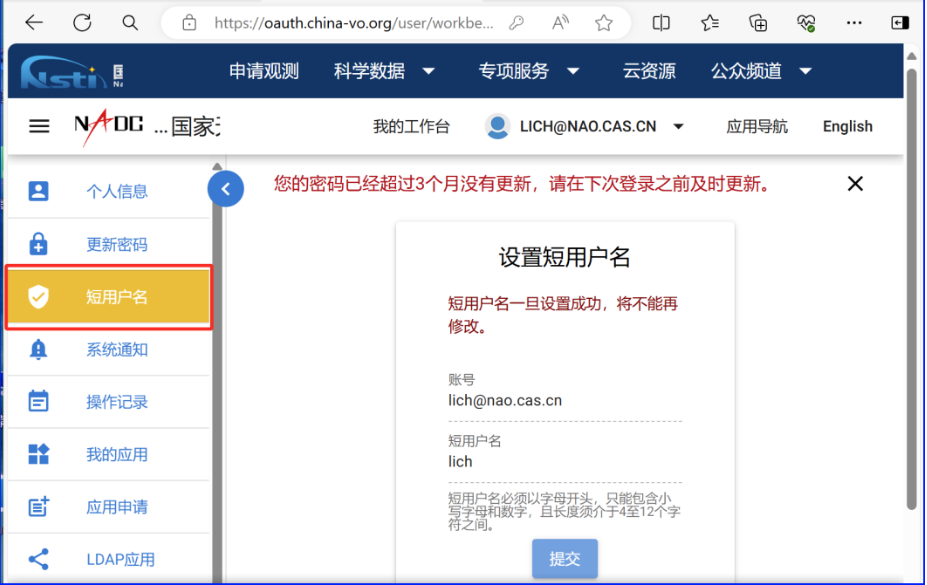
Task: Switch language to English
Action: pos(847,126)
